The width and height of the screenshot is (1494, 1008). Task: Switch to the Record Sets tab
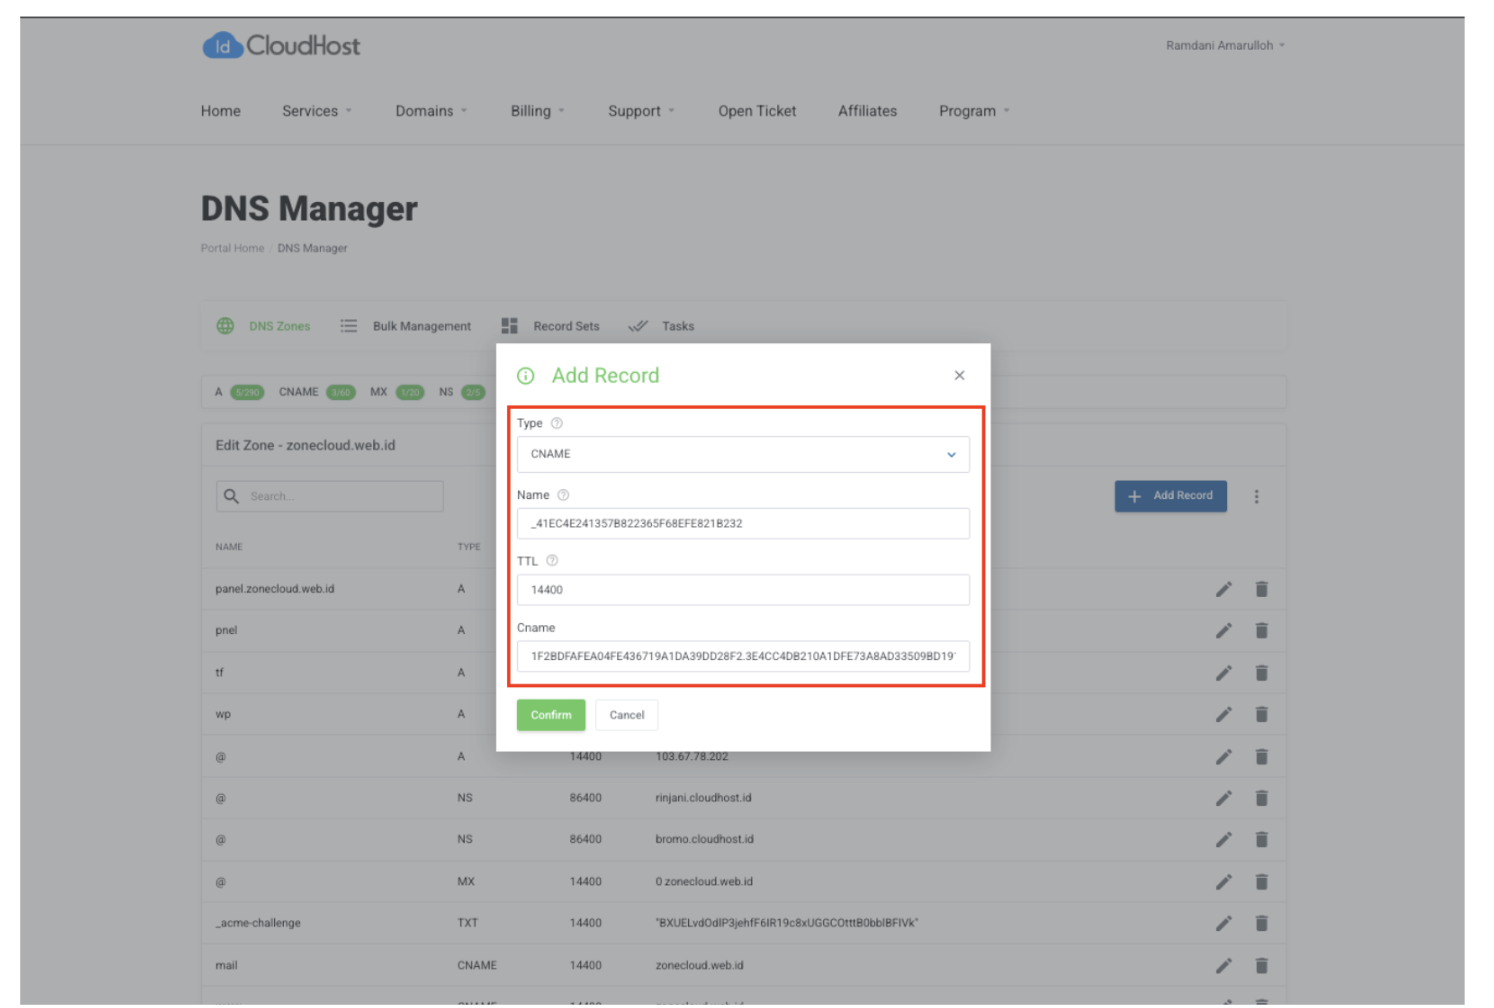pyautogui.click(x=550, y=326)
